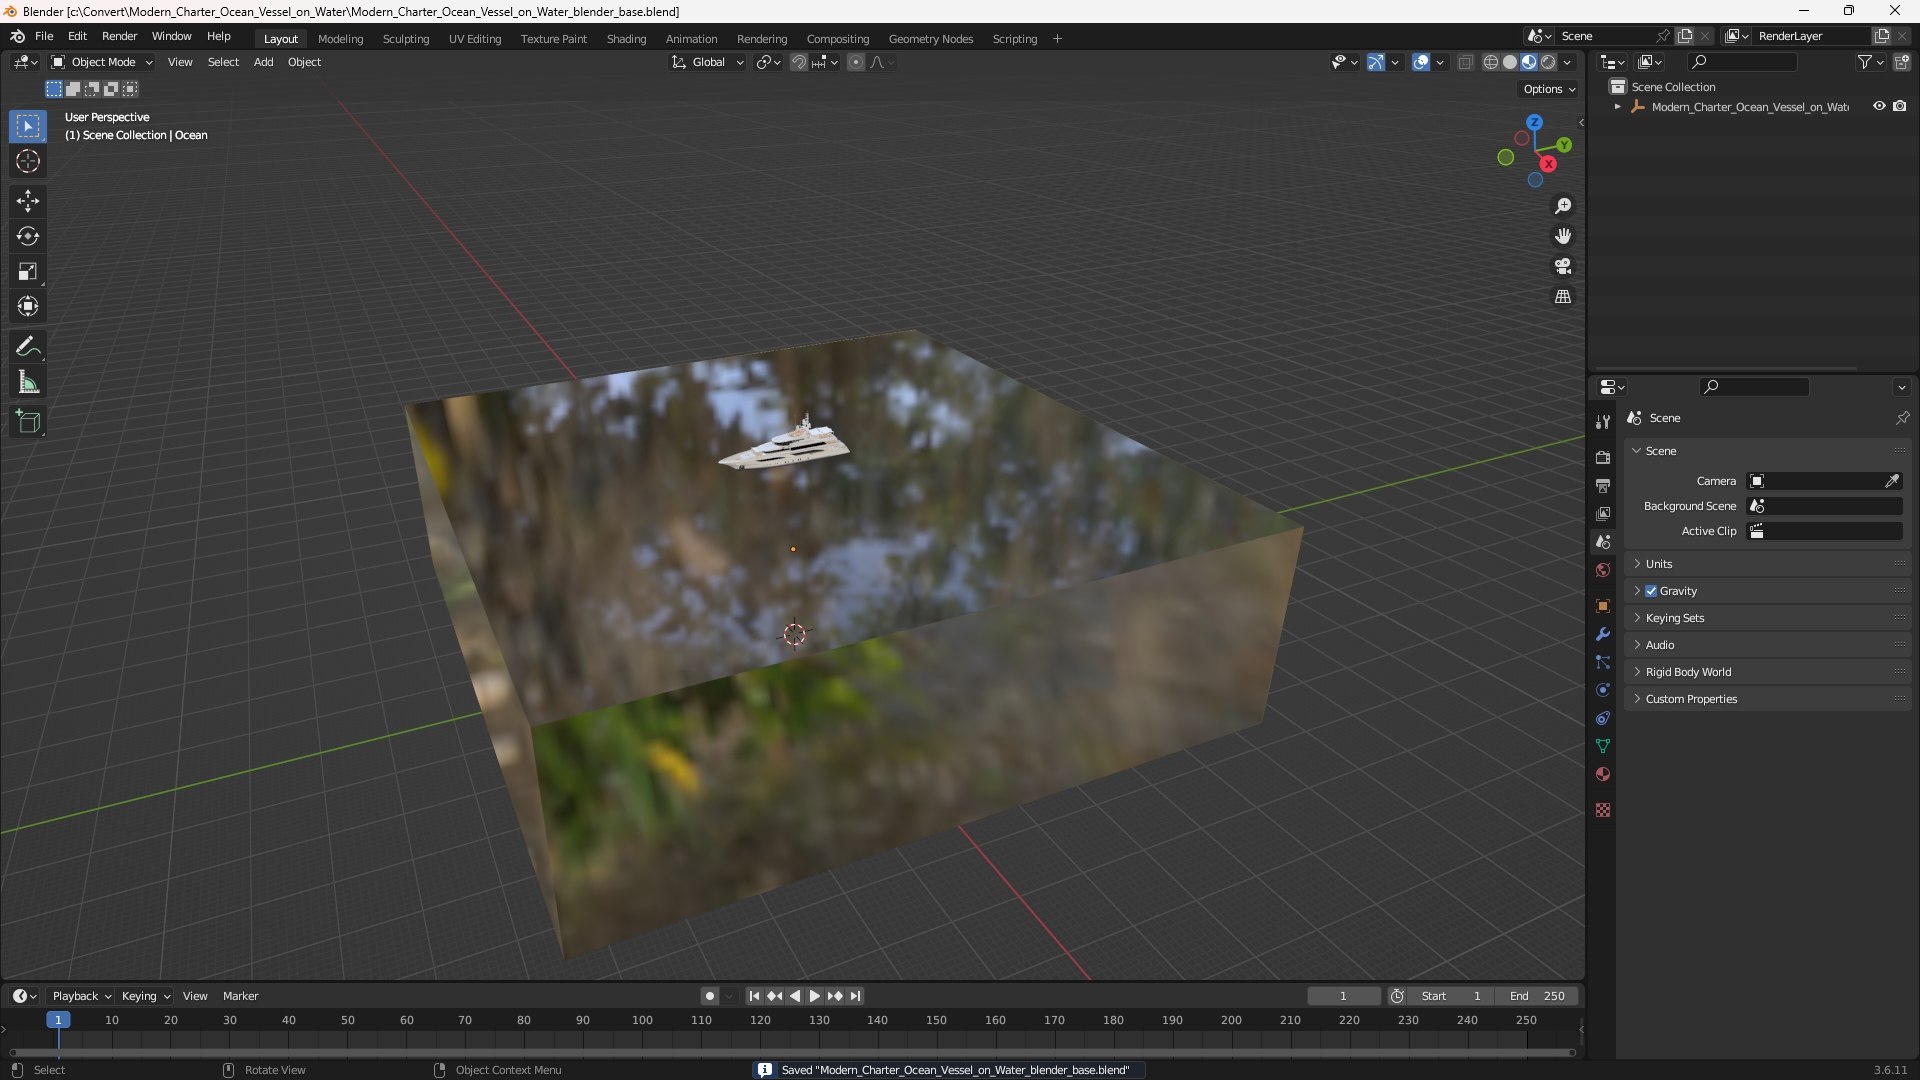Switch to the Shading workspace tab

[626, 39]
